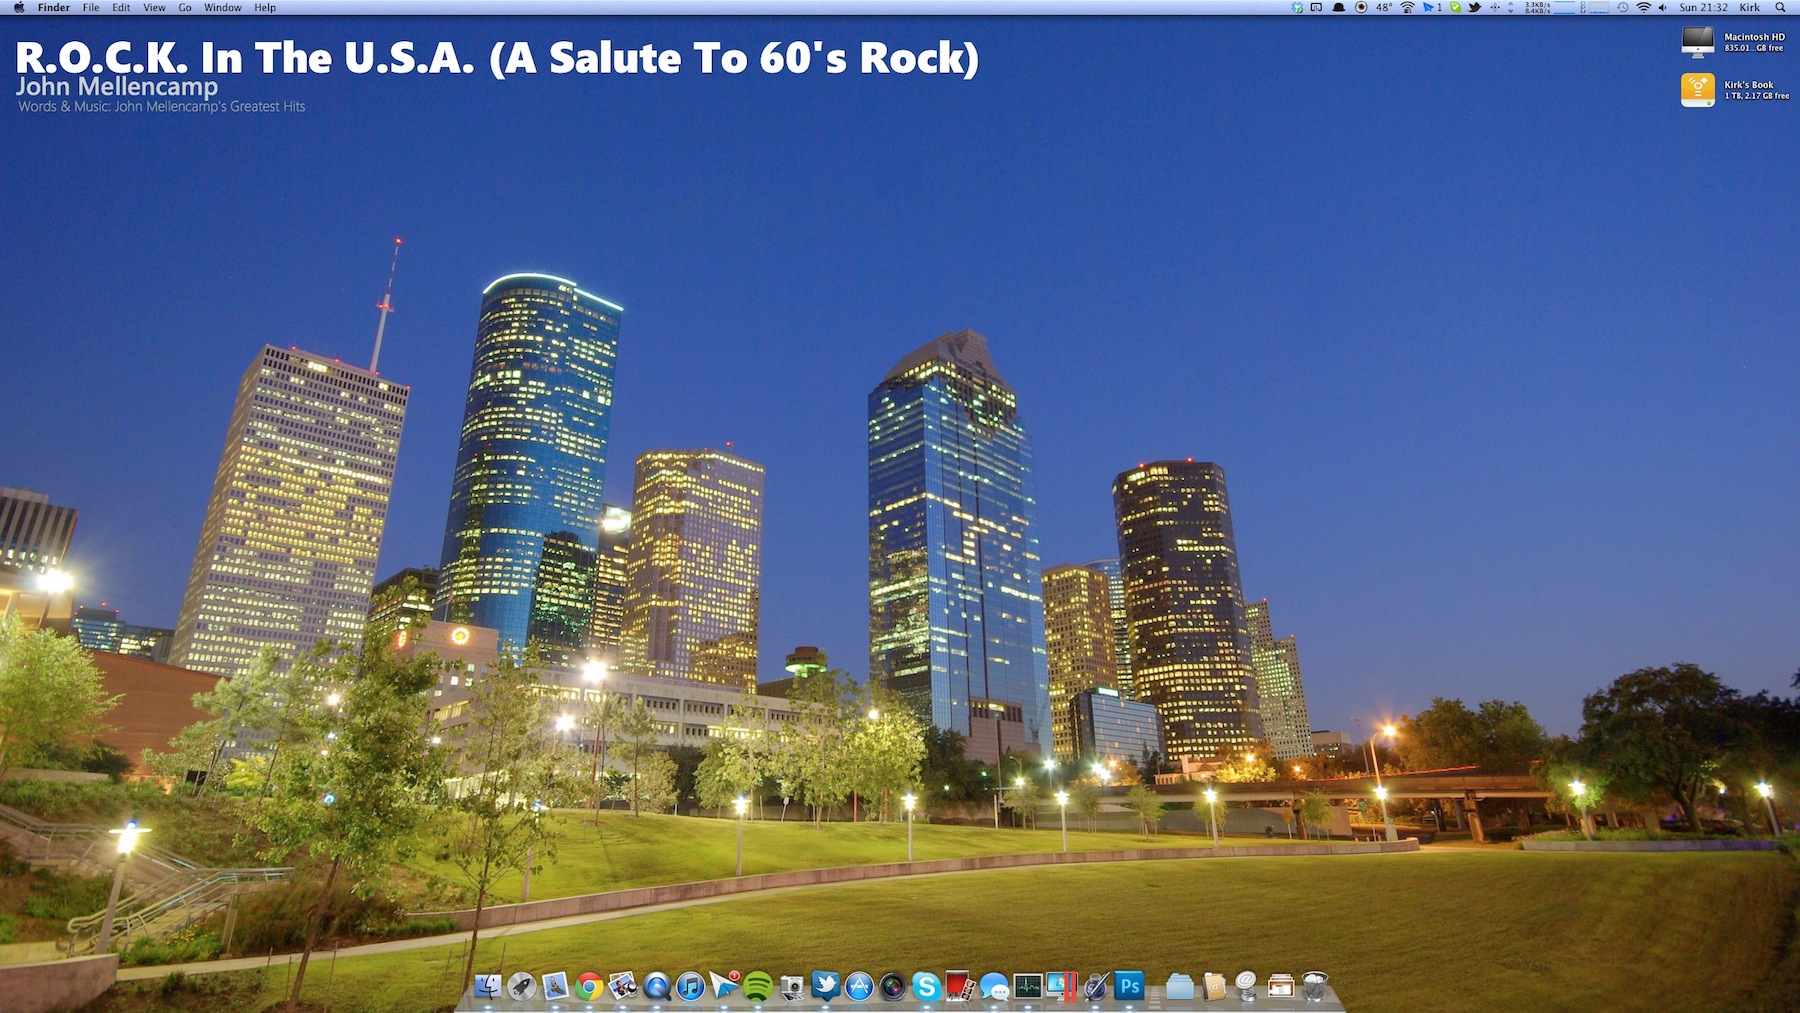The image size is (1800, 1013).
Task: Open Parallels Desktop in the Dock
Action: click(1062, 987)
